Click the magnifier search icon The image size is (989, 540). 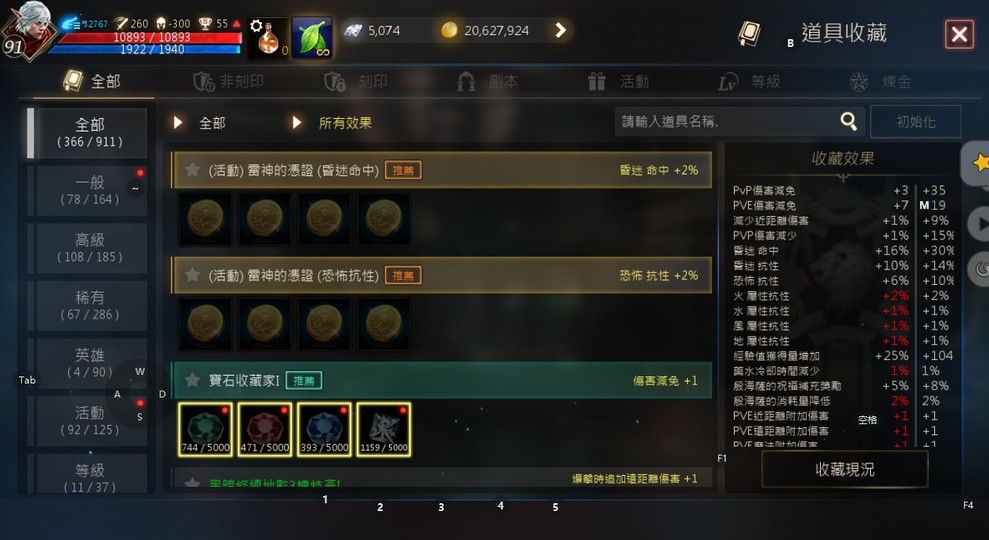[x=849, y=121]
